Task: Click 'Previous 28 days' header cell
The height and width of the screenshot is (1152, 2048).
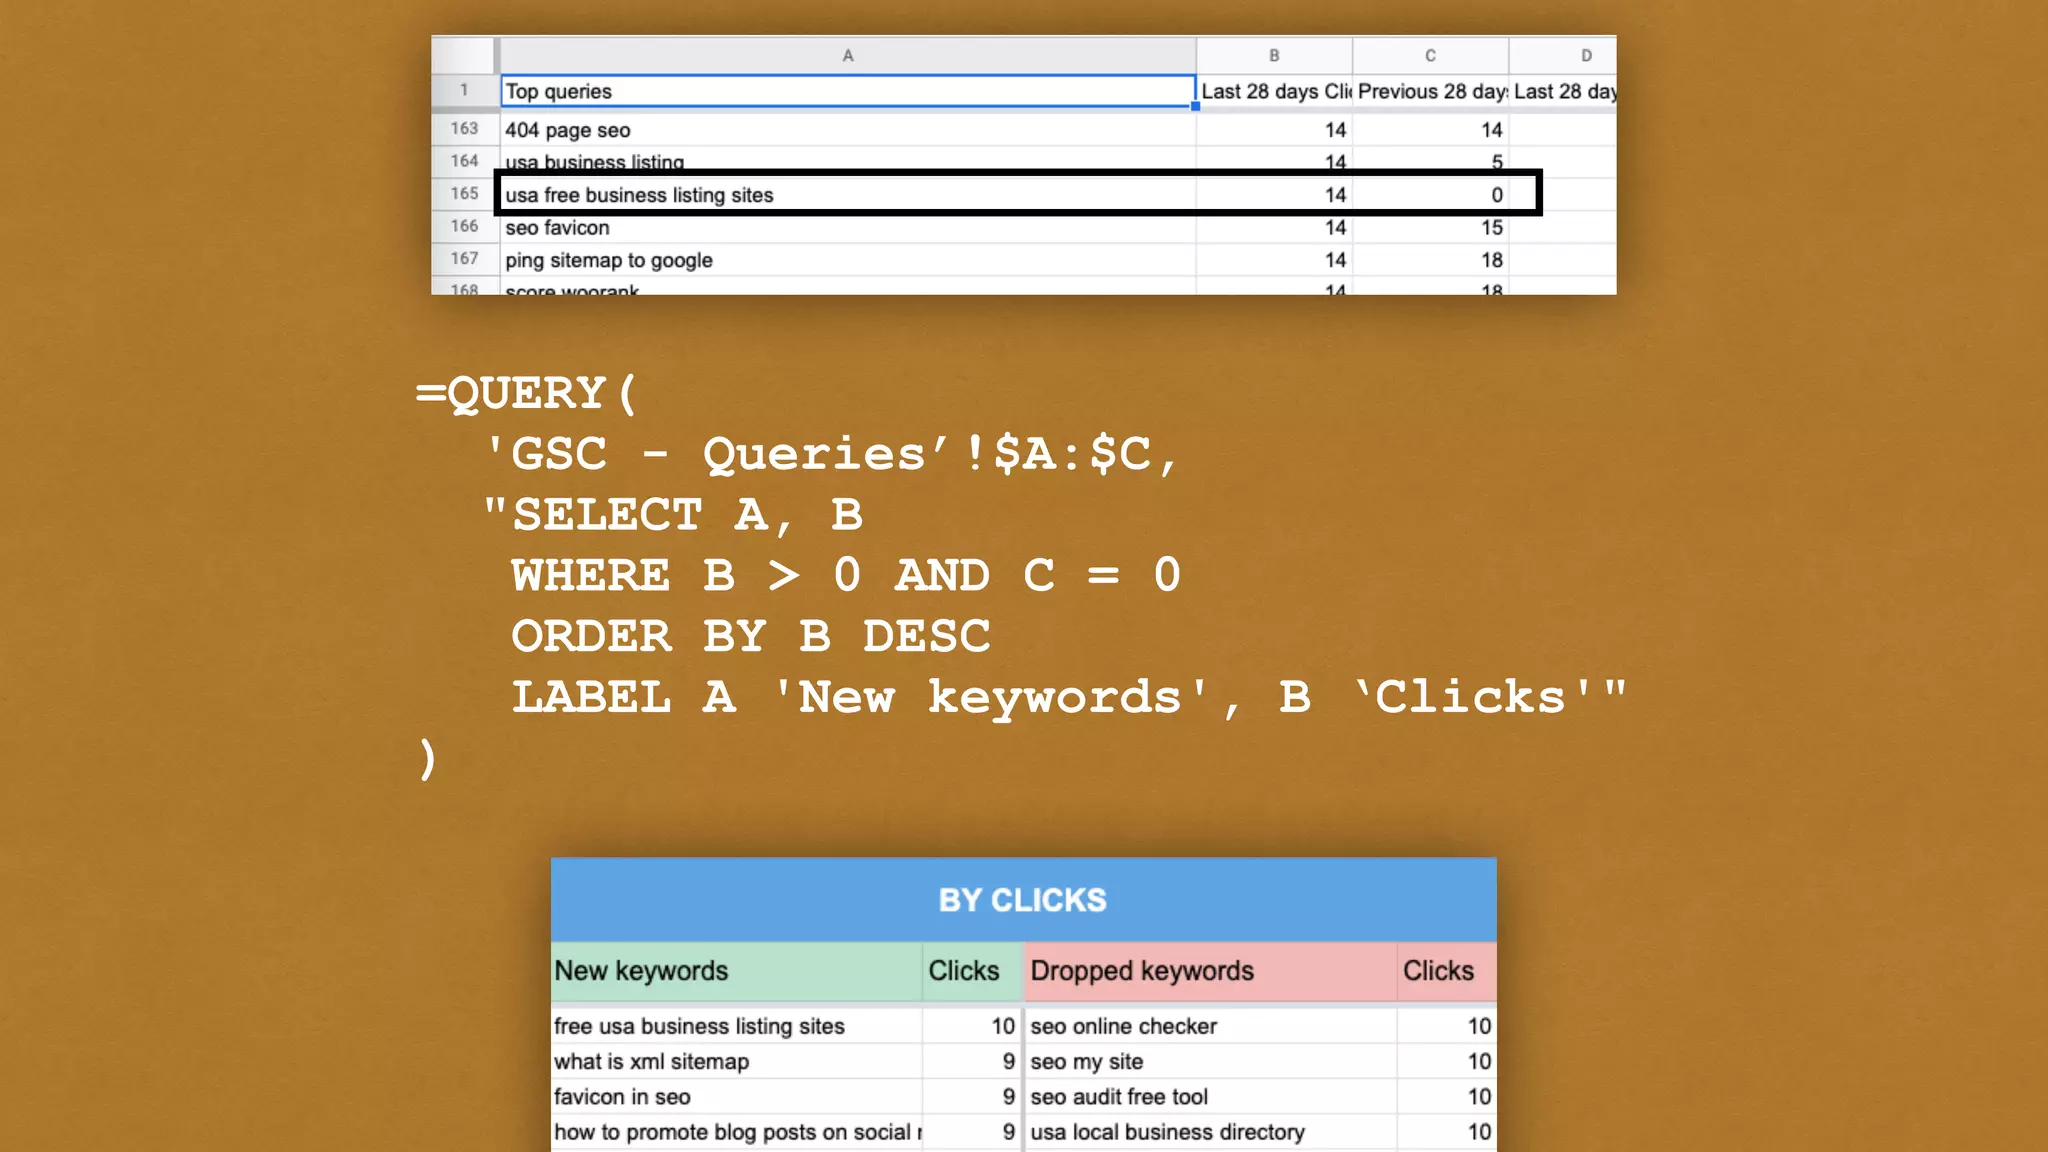Action: tap(1430, 91)
